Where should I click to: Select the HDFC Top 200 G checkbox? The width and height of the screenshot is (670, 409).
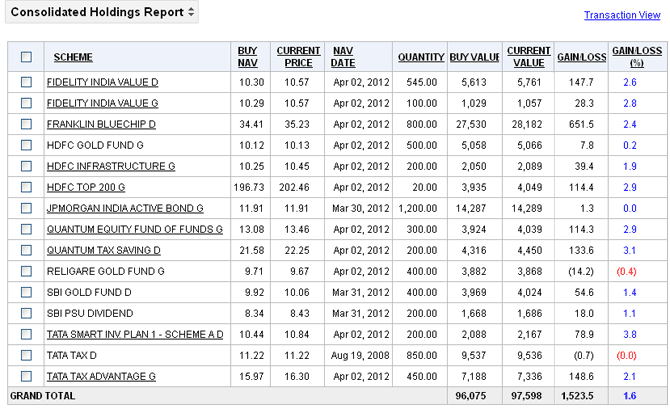pyautogui.click(x=26, y=187)
